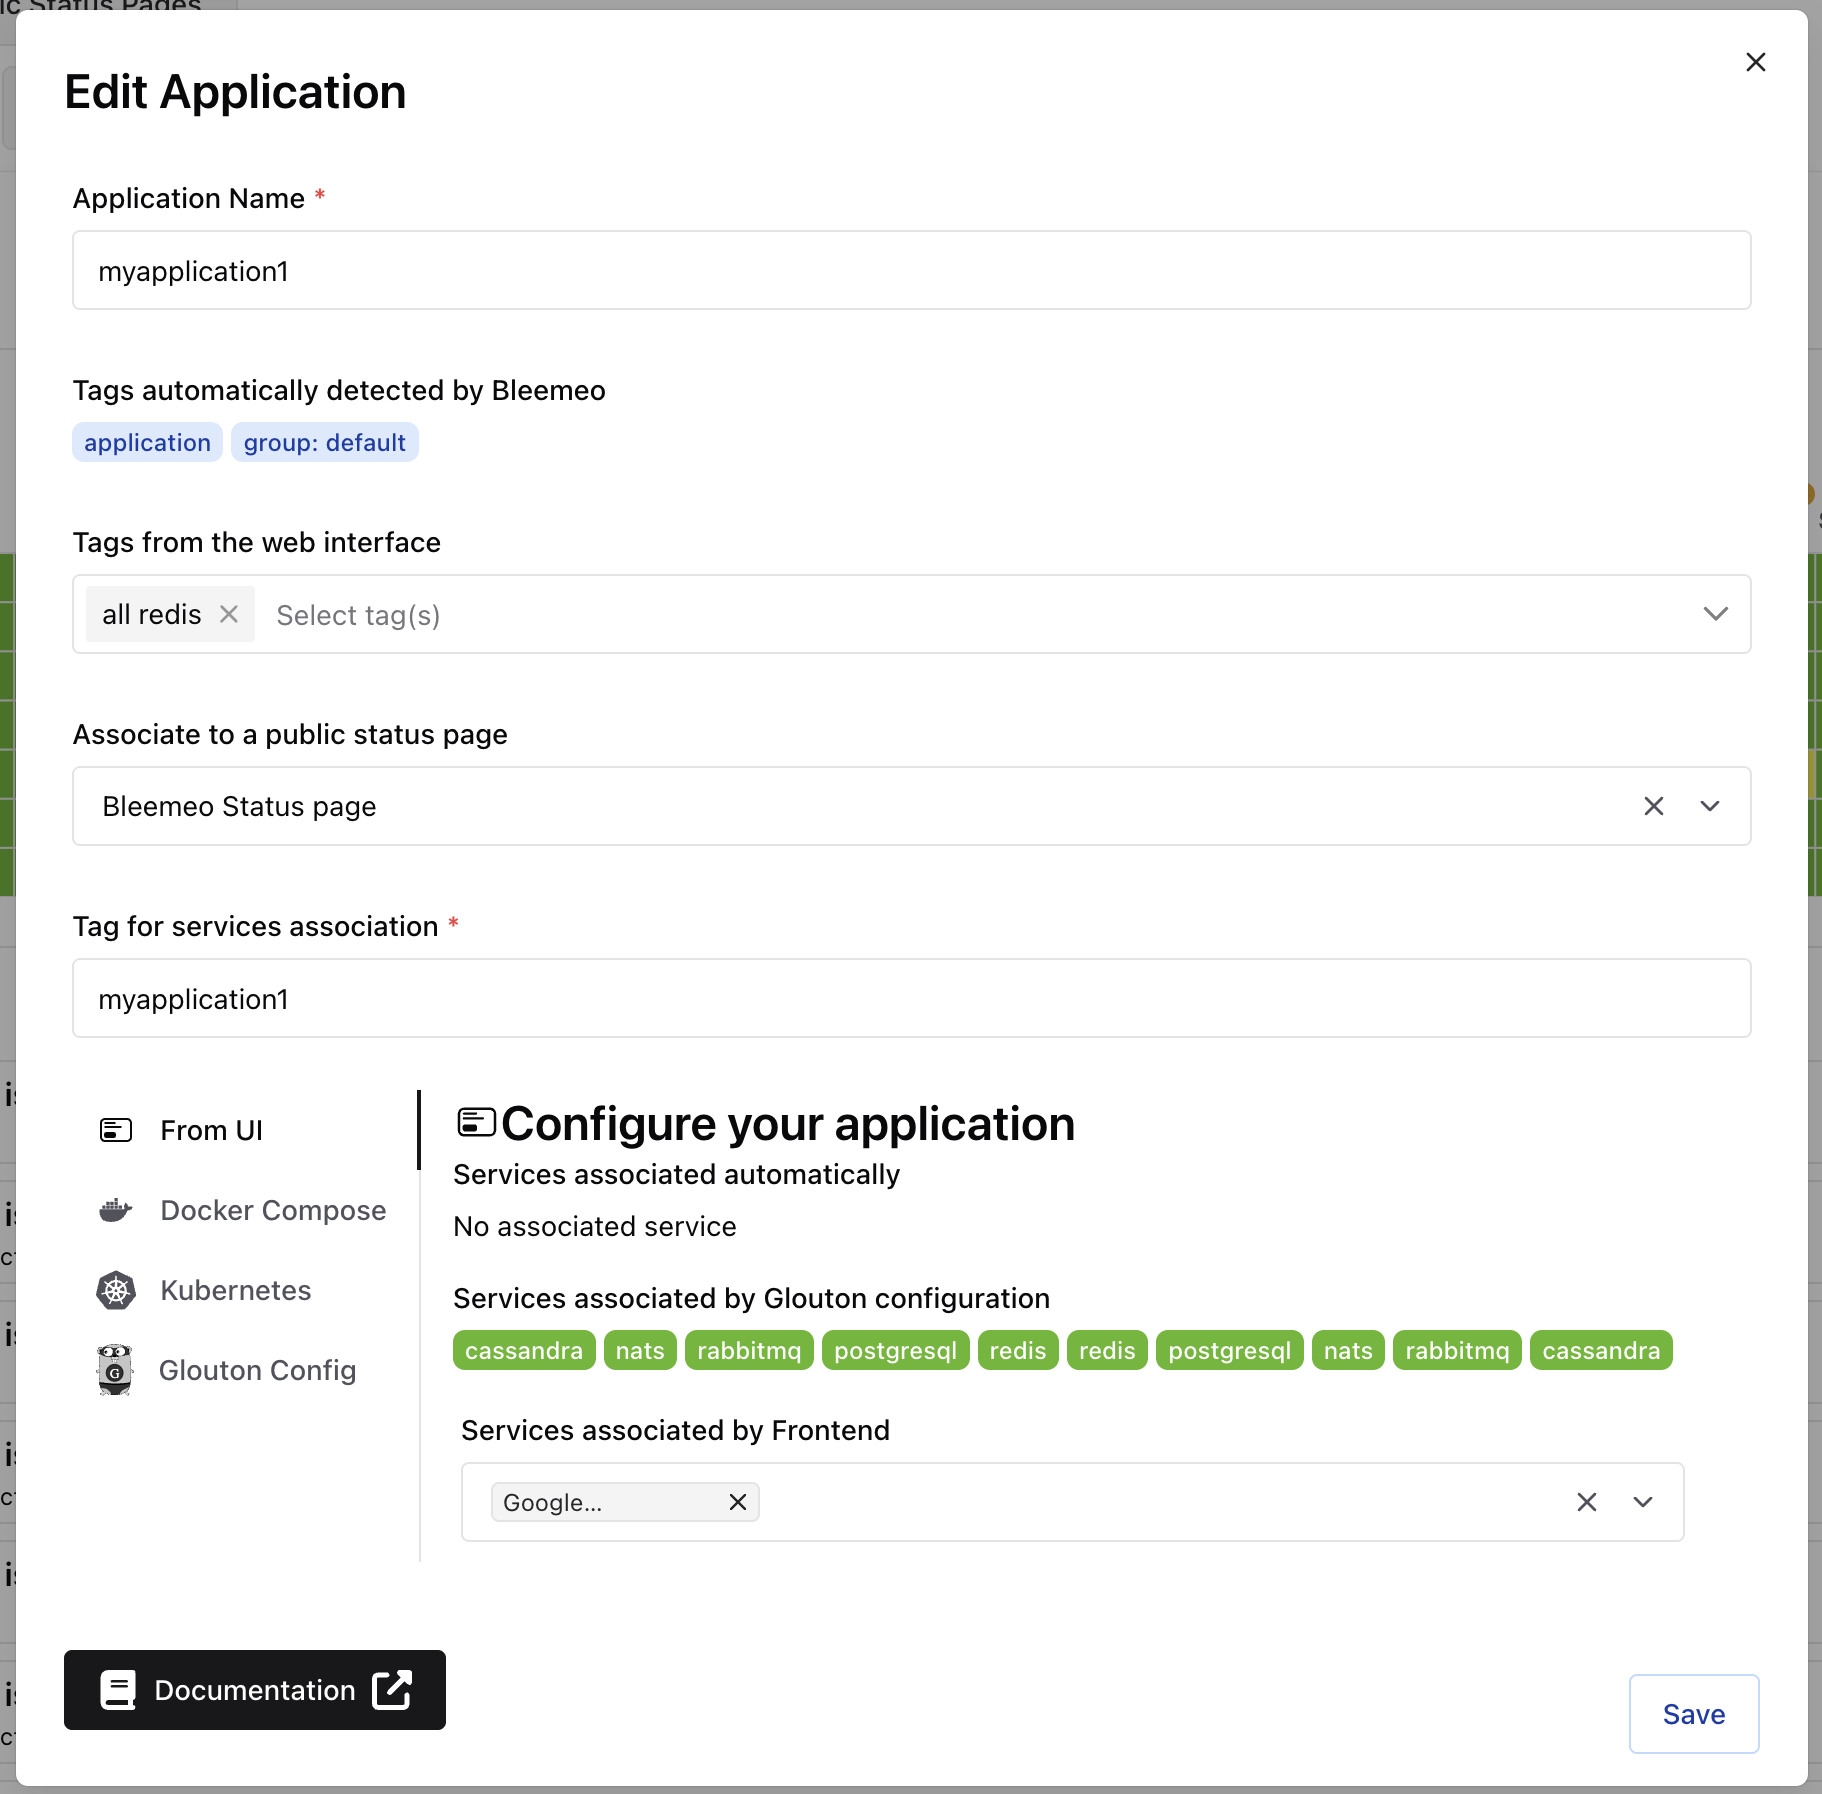This screenshot has width=1822, height=1794.
Task: Switch to the From UI tab
Action: tap(210, 1130)
